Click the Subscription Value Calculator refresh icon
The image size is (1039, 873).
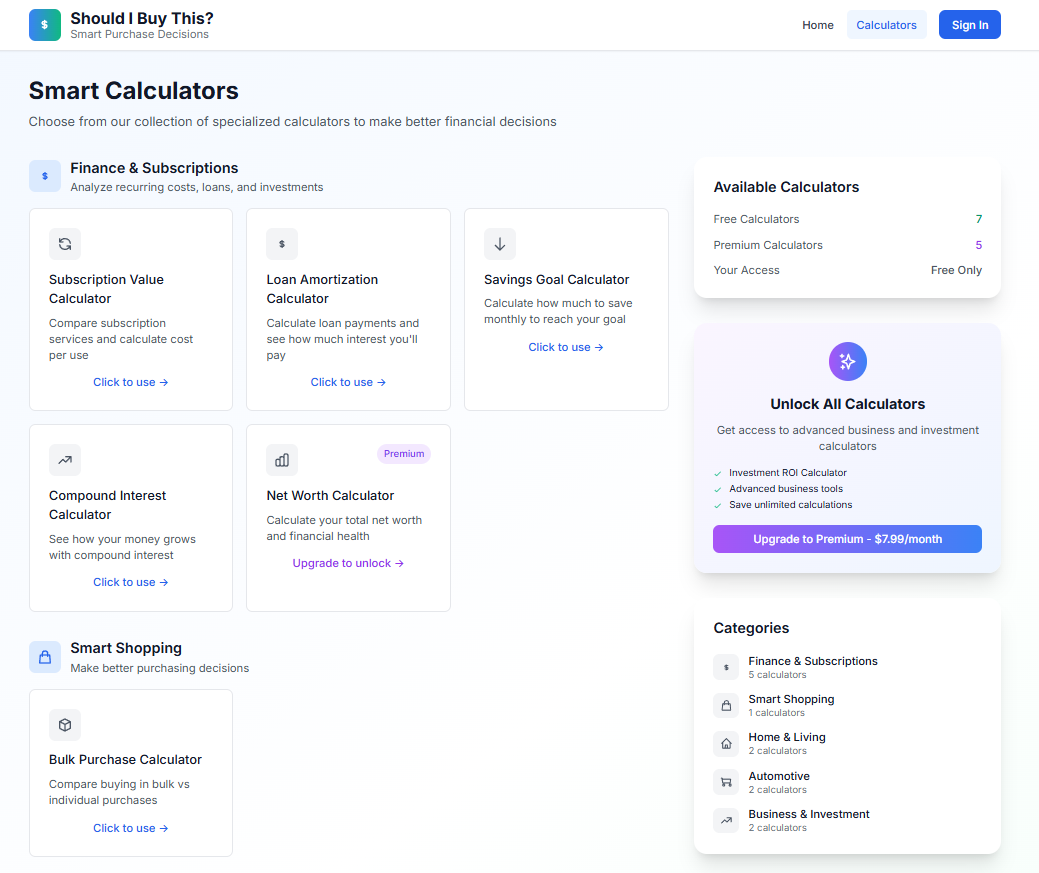tap(65, 244)
